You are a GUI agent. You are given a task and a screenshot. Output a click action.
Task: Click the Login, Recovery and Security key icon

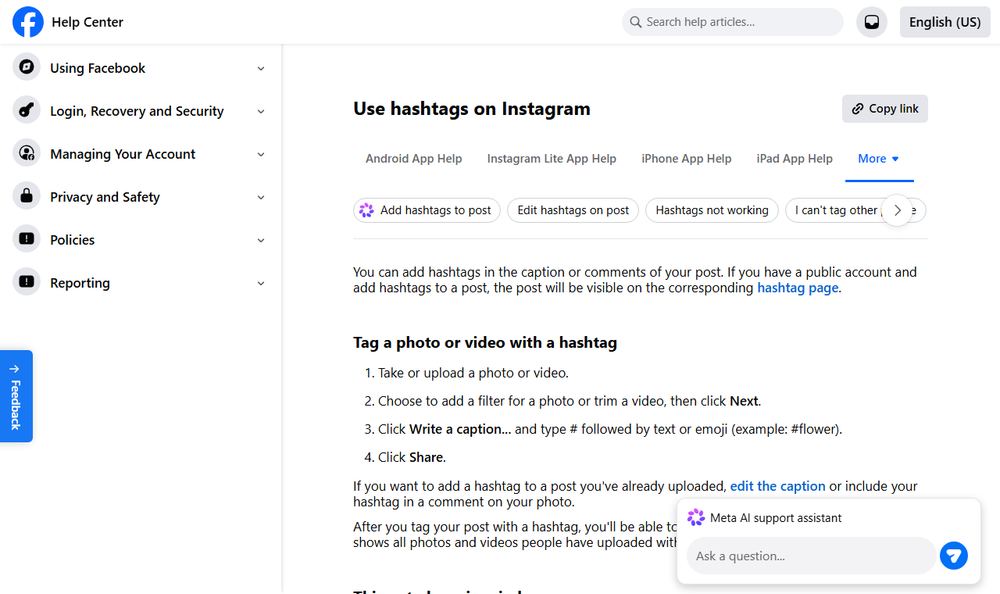point(27,110)
